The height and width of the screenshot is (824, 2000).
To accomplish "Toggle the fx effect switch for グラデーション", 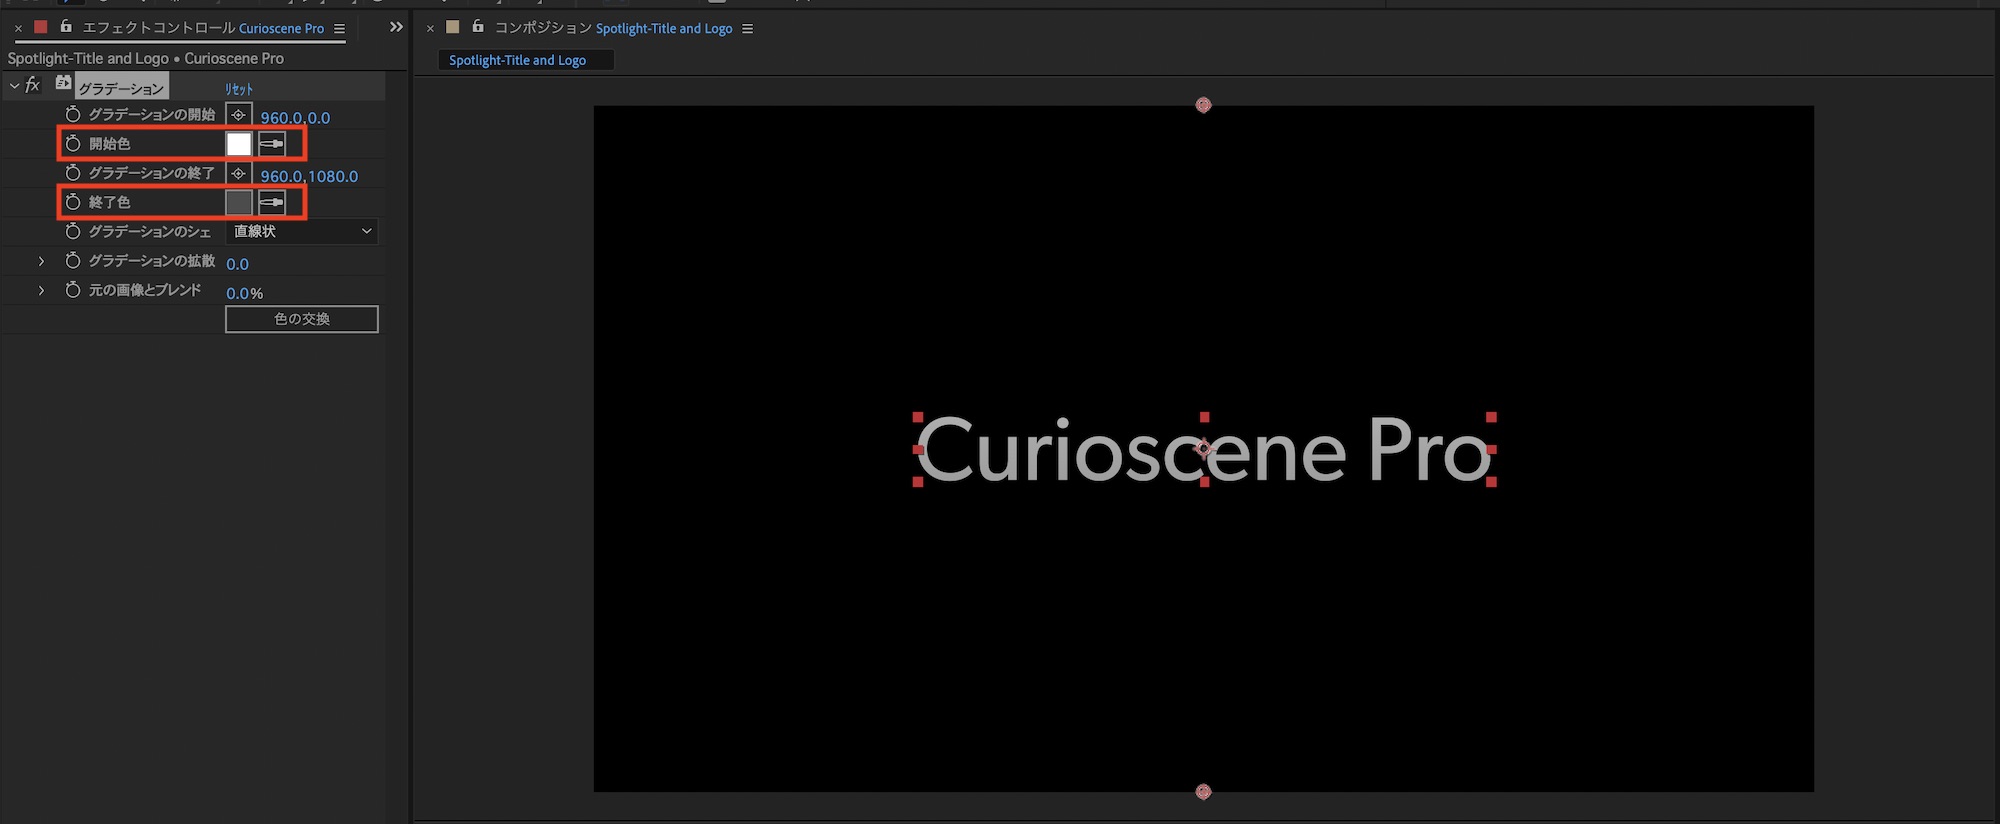I will (33, 85).
